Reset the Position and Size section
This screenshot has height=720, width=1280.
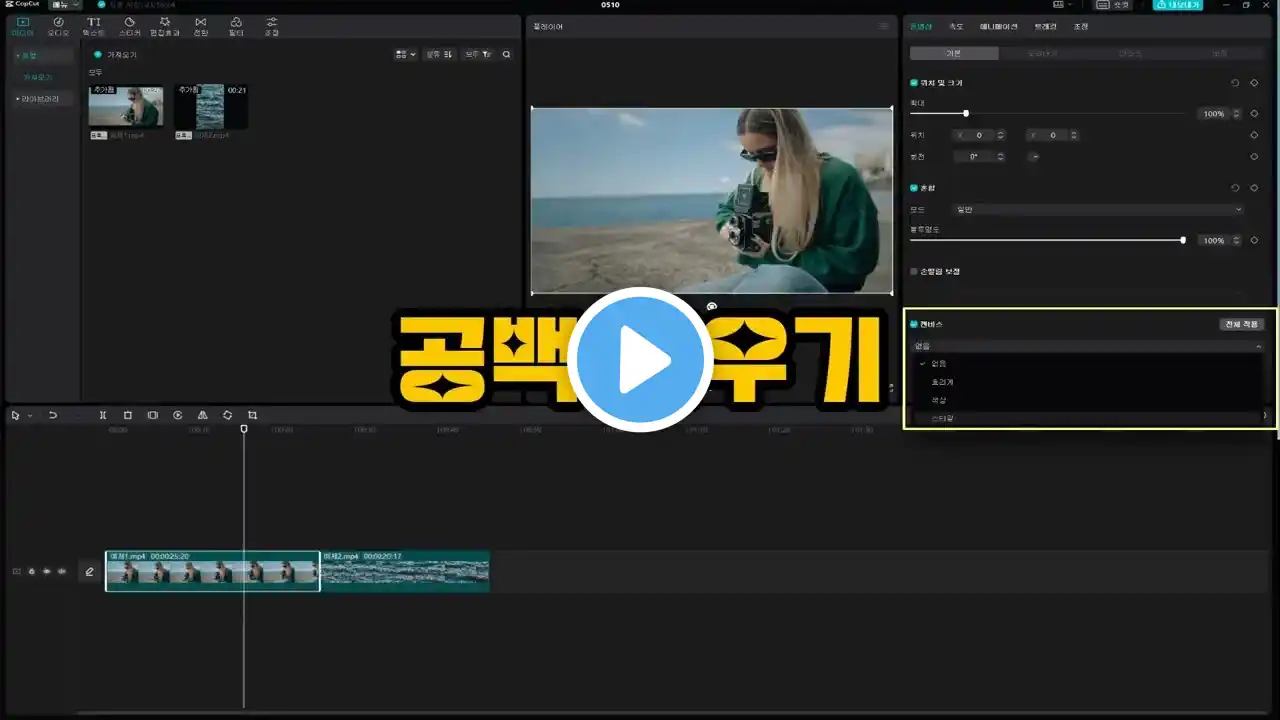pyautogui.click(x=1235, y=83)
